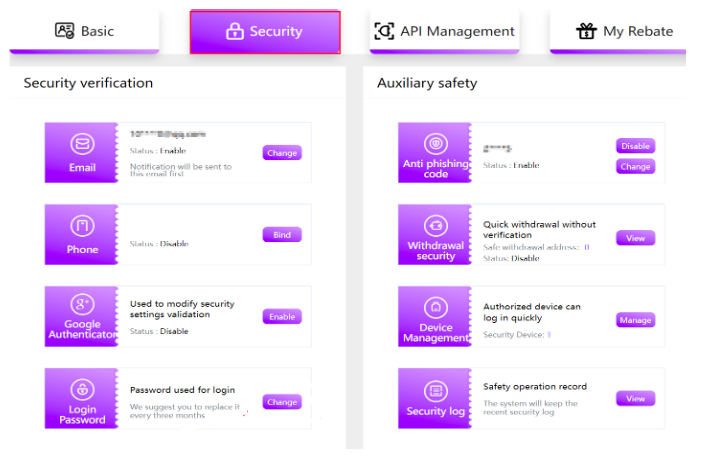The image size is (701, 461).
Task: Click the Device Management icon
Action: tap(434, 307)
